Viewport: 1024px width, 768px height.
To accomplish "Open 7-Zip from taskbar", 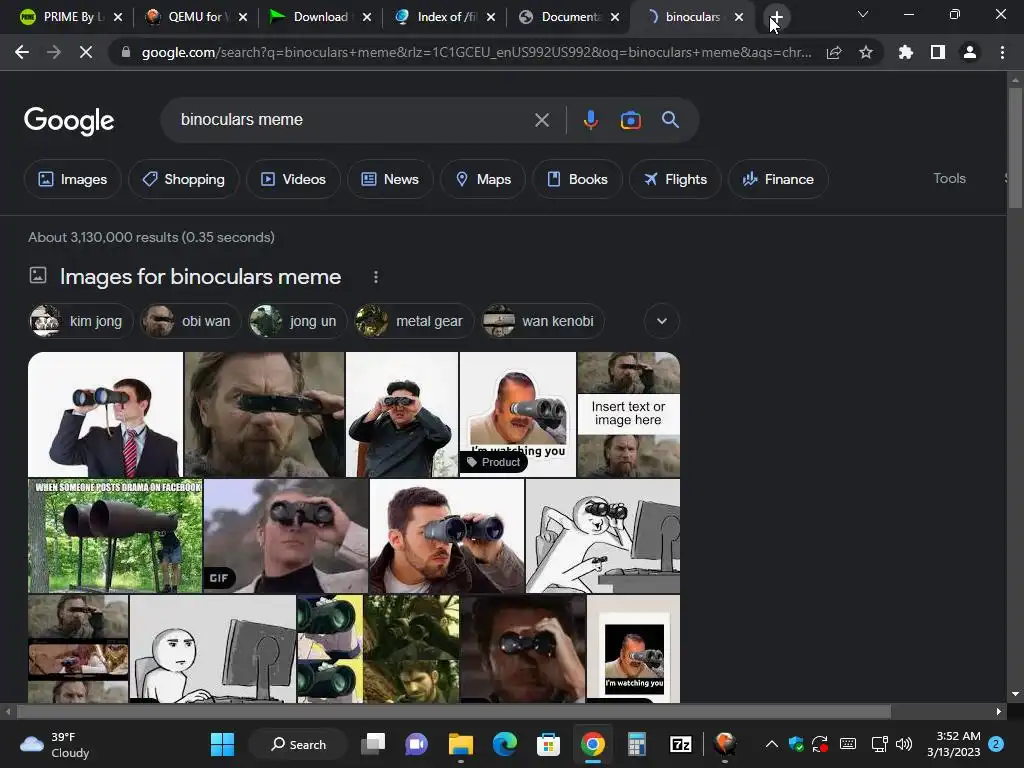I will click(x=680, y=744).
